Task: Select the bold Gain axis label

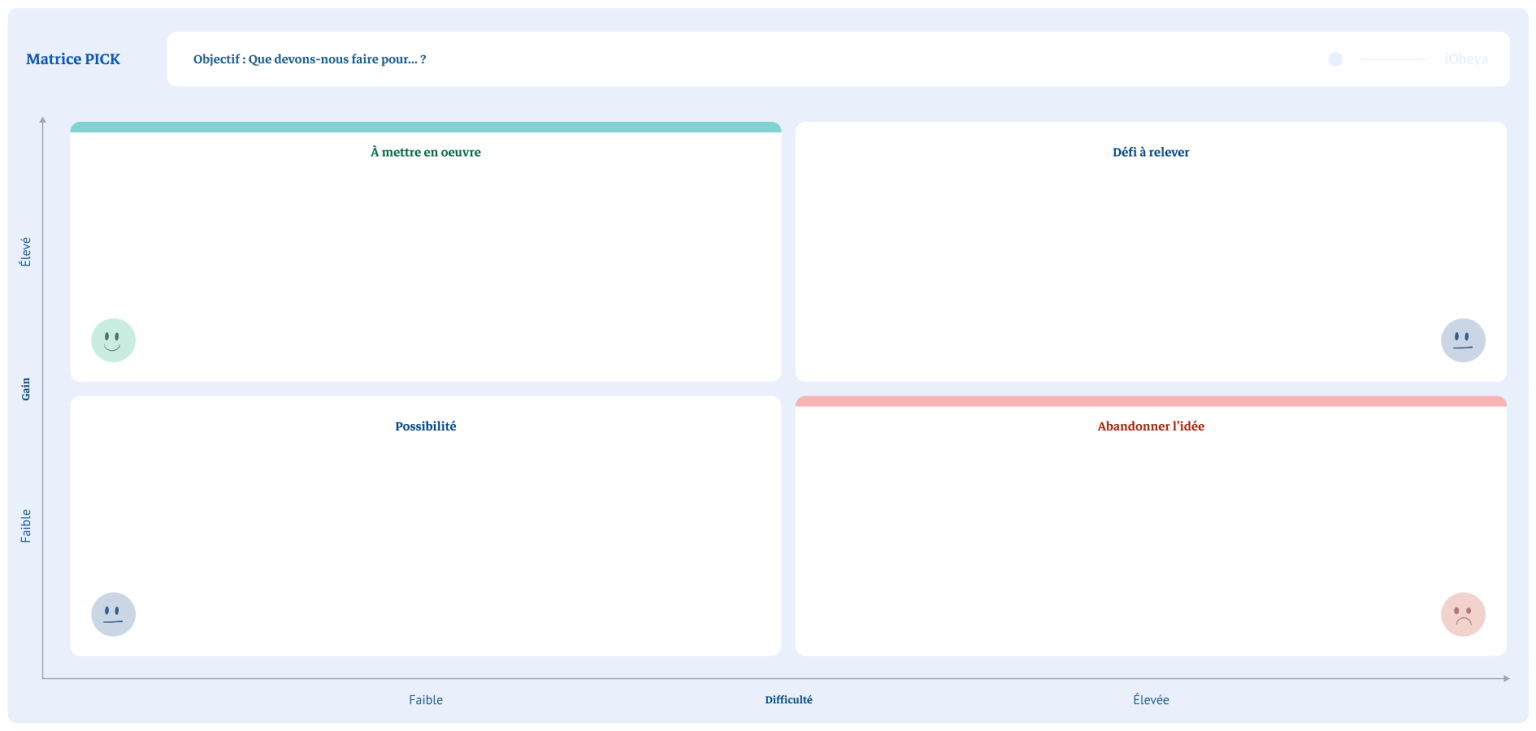Action: [x=26, y=389]
